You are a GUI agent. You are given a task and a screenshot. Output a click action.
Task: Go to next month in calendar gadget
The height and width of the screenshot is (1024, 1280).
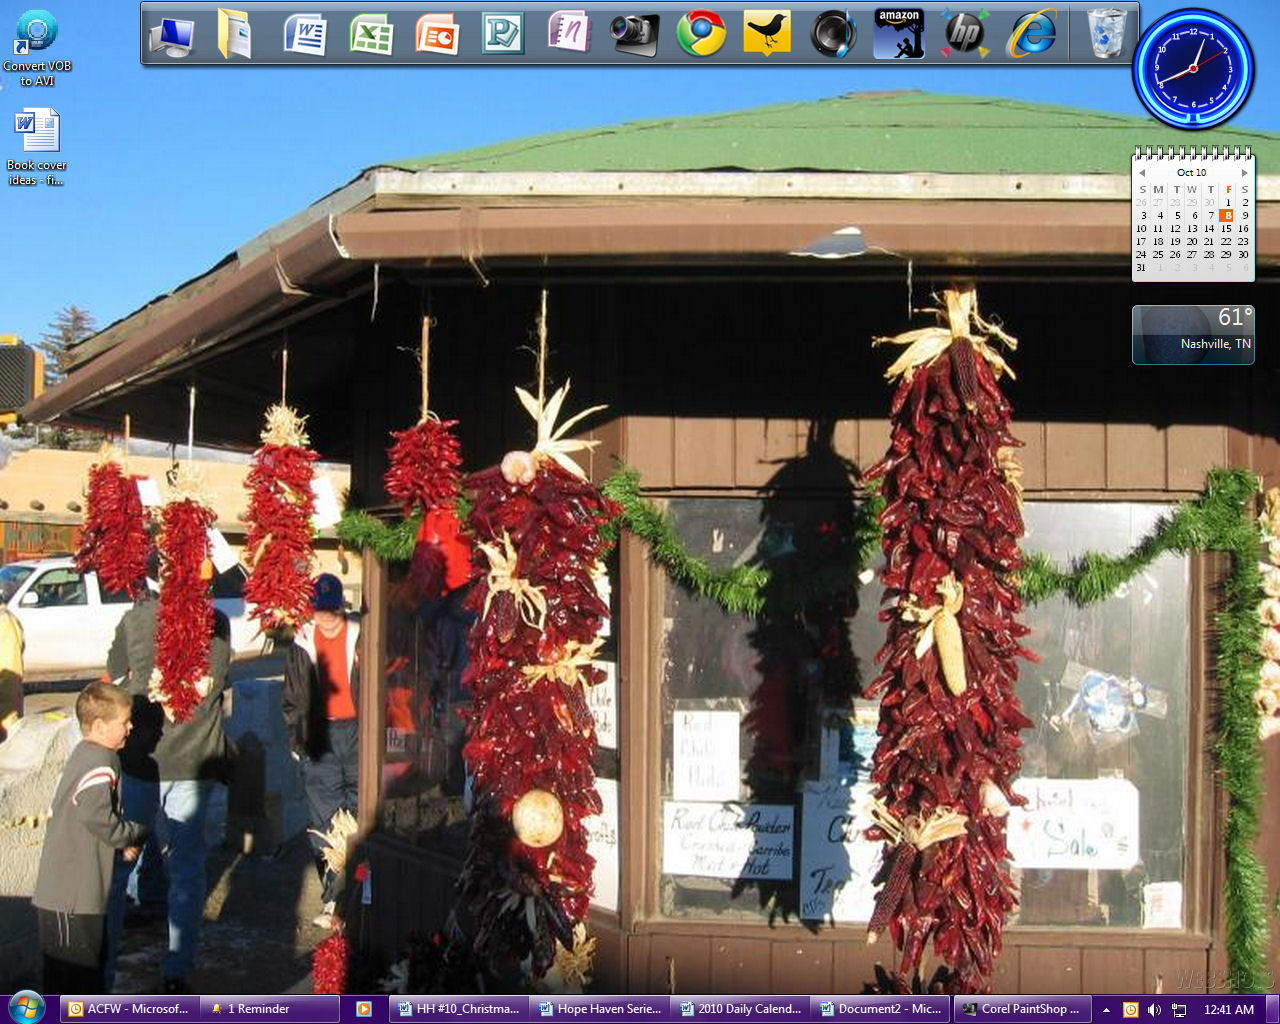[1244, 173]
